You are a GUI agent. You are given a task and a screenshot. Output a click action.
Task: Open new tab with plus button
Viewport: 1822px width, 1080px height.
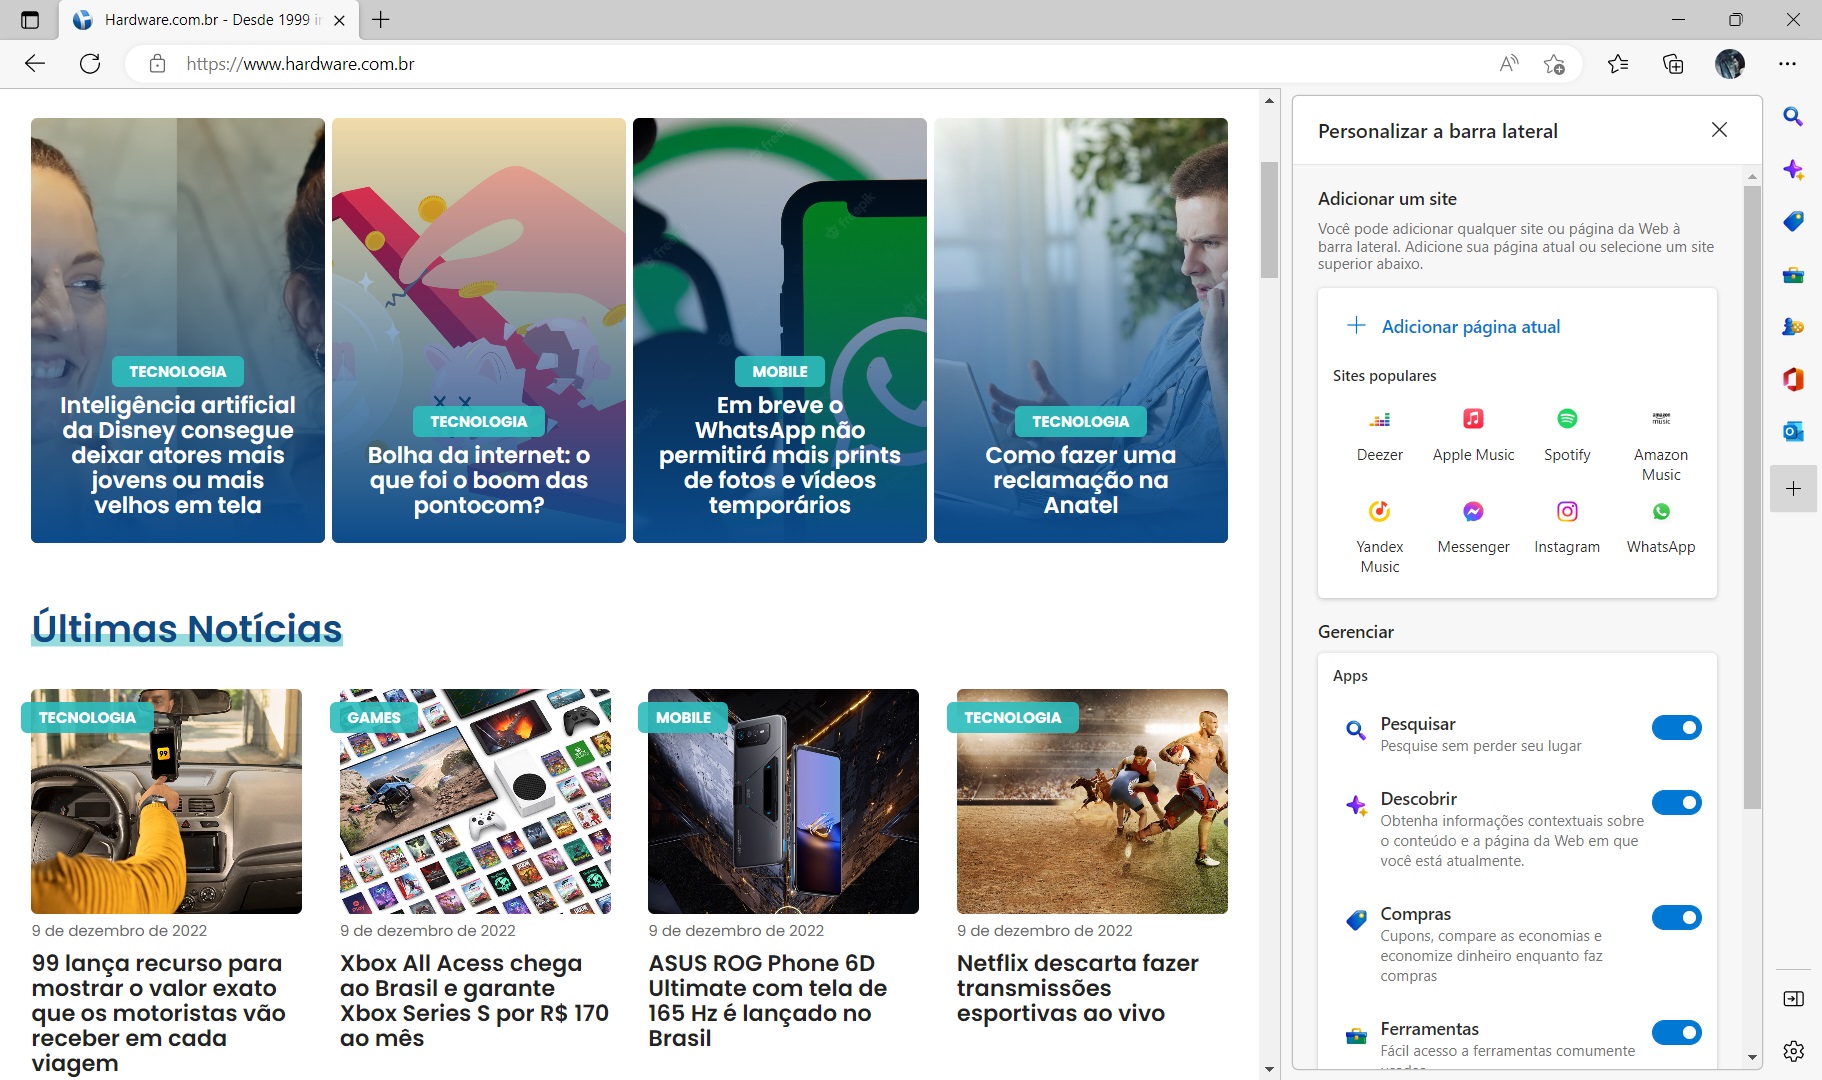[x=381, y=19]
